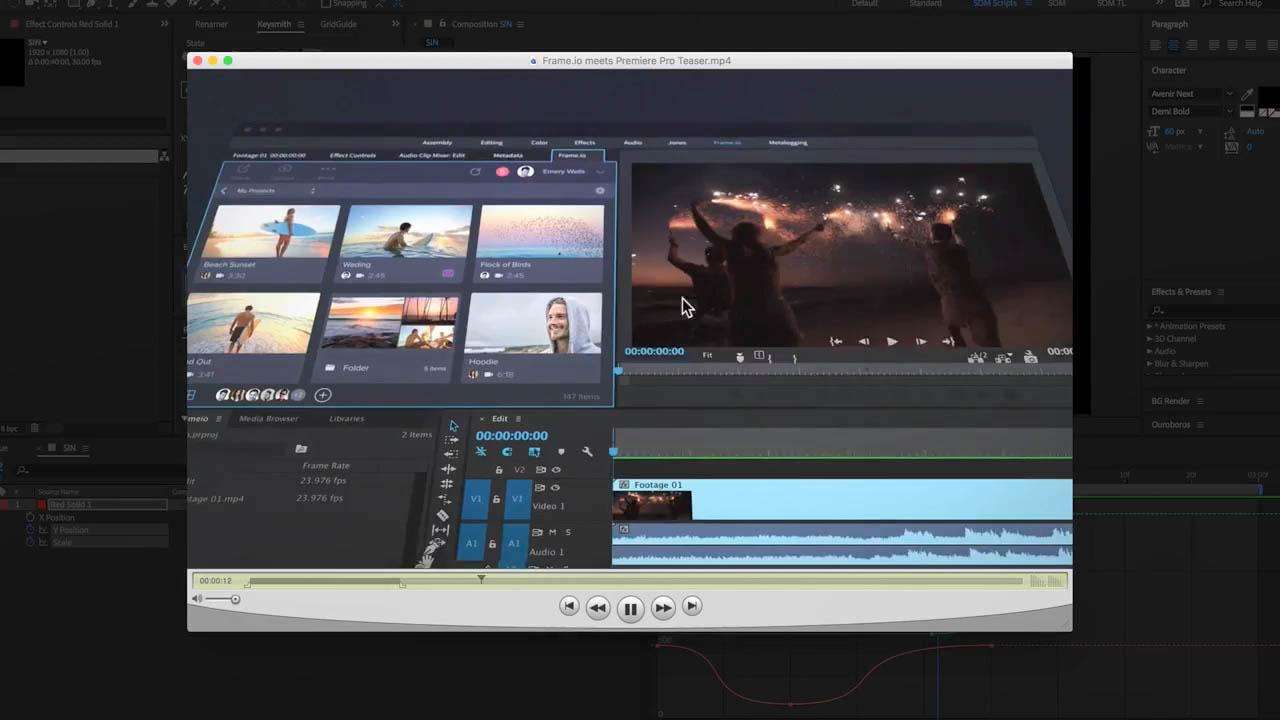
Task: Step back one frame in the program monitor
Action: [864, 341]
